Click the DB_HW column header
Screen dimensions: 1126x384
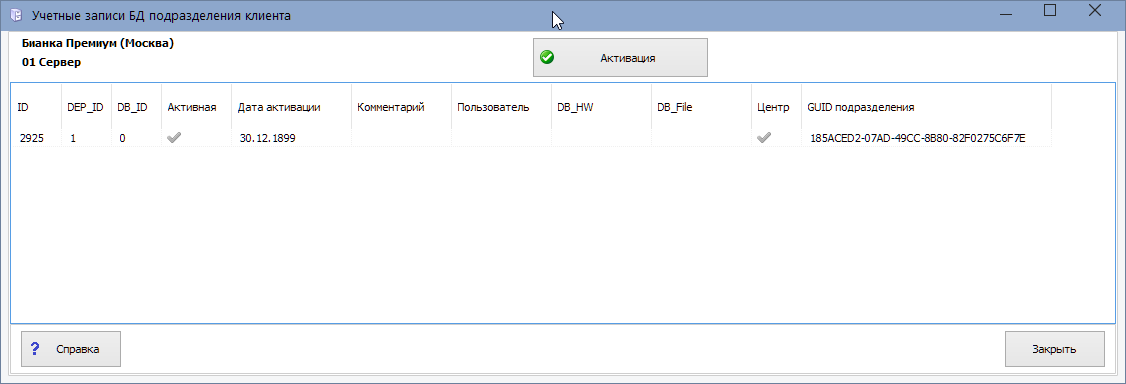click(602, 107)
